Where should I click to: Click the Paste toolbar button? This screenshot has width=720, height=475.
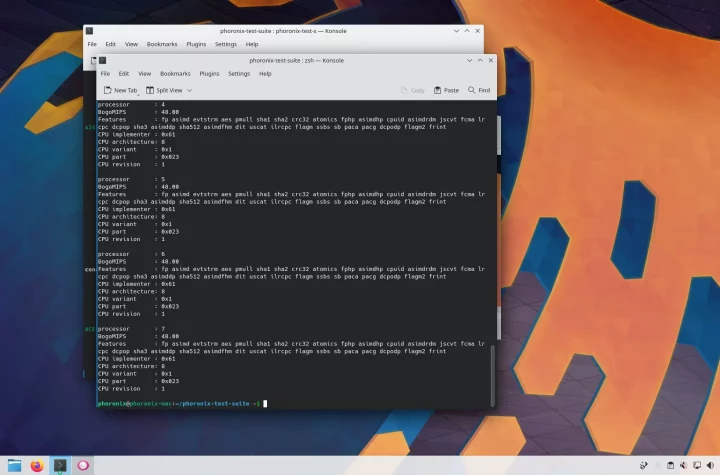pyautogui.click(x=446, y=90)
